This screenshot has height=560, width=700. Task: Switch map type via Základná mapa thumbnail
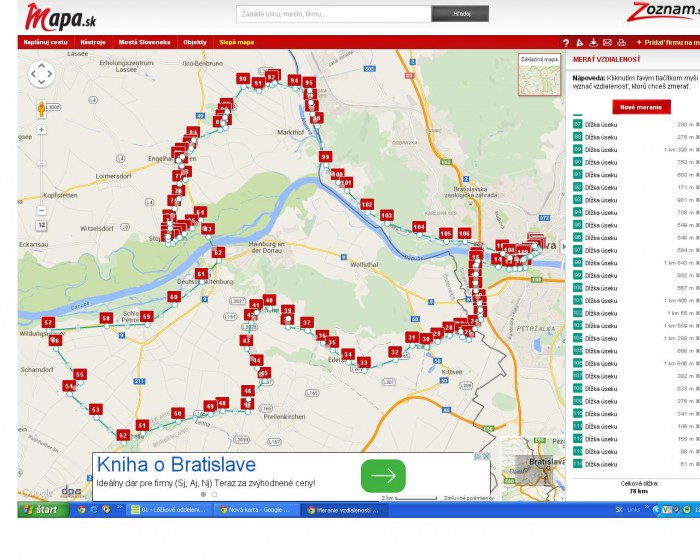pyautogui.click(x=539, y=75)
